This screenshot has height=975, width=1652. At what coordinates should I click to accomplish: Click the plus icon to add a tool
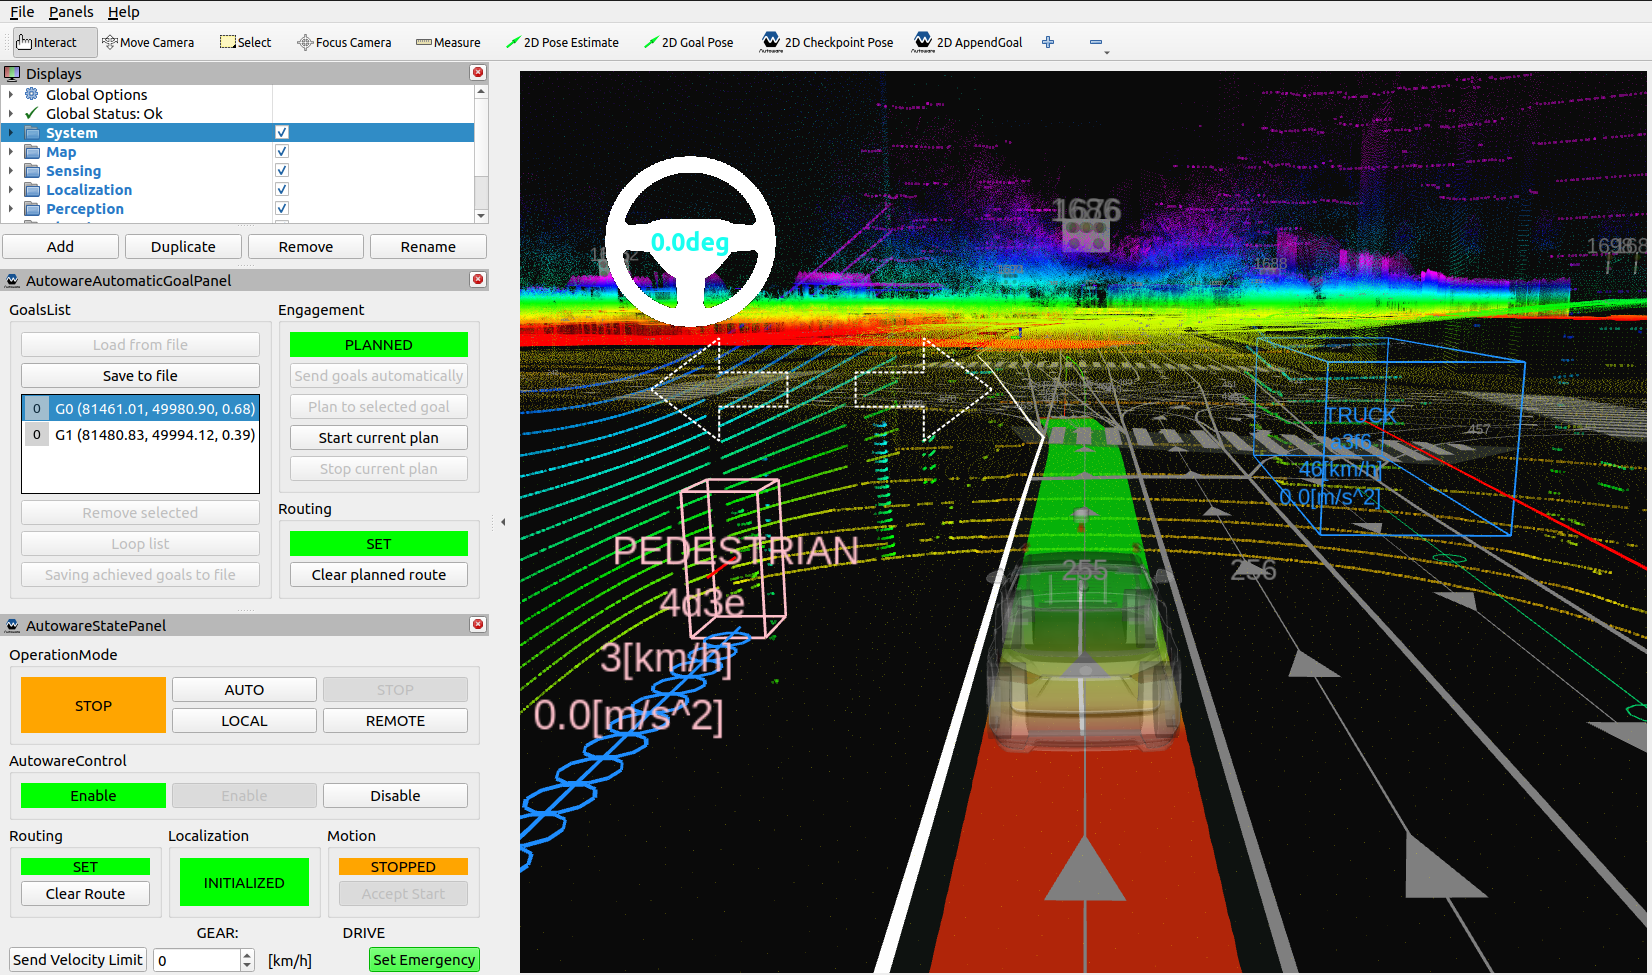(1048, 42)
